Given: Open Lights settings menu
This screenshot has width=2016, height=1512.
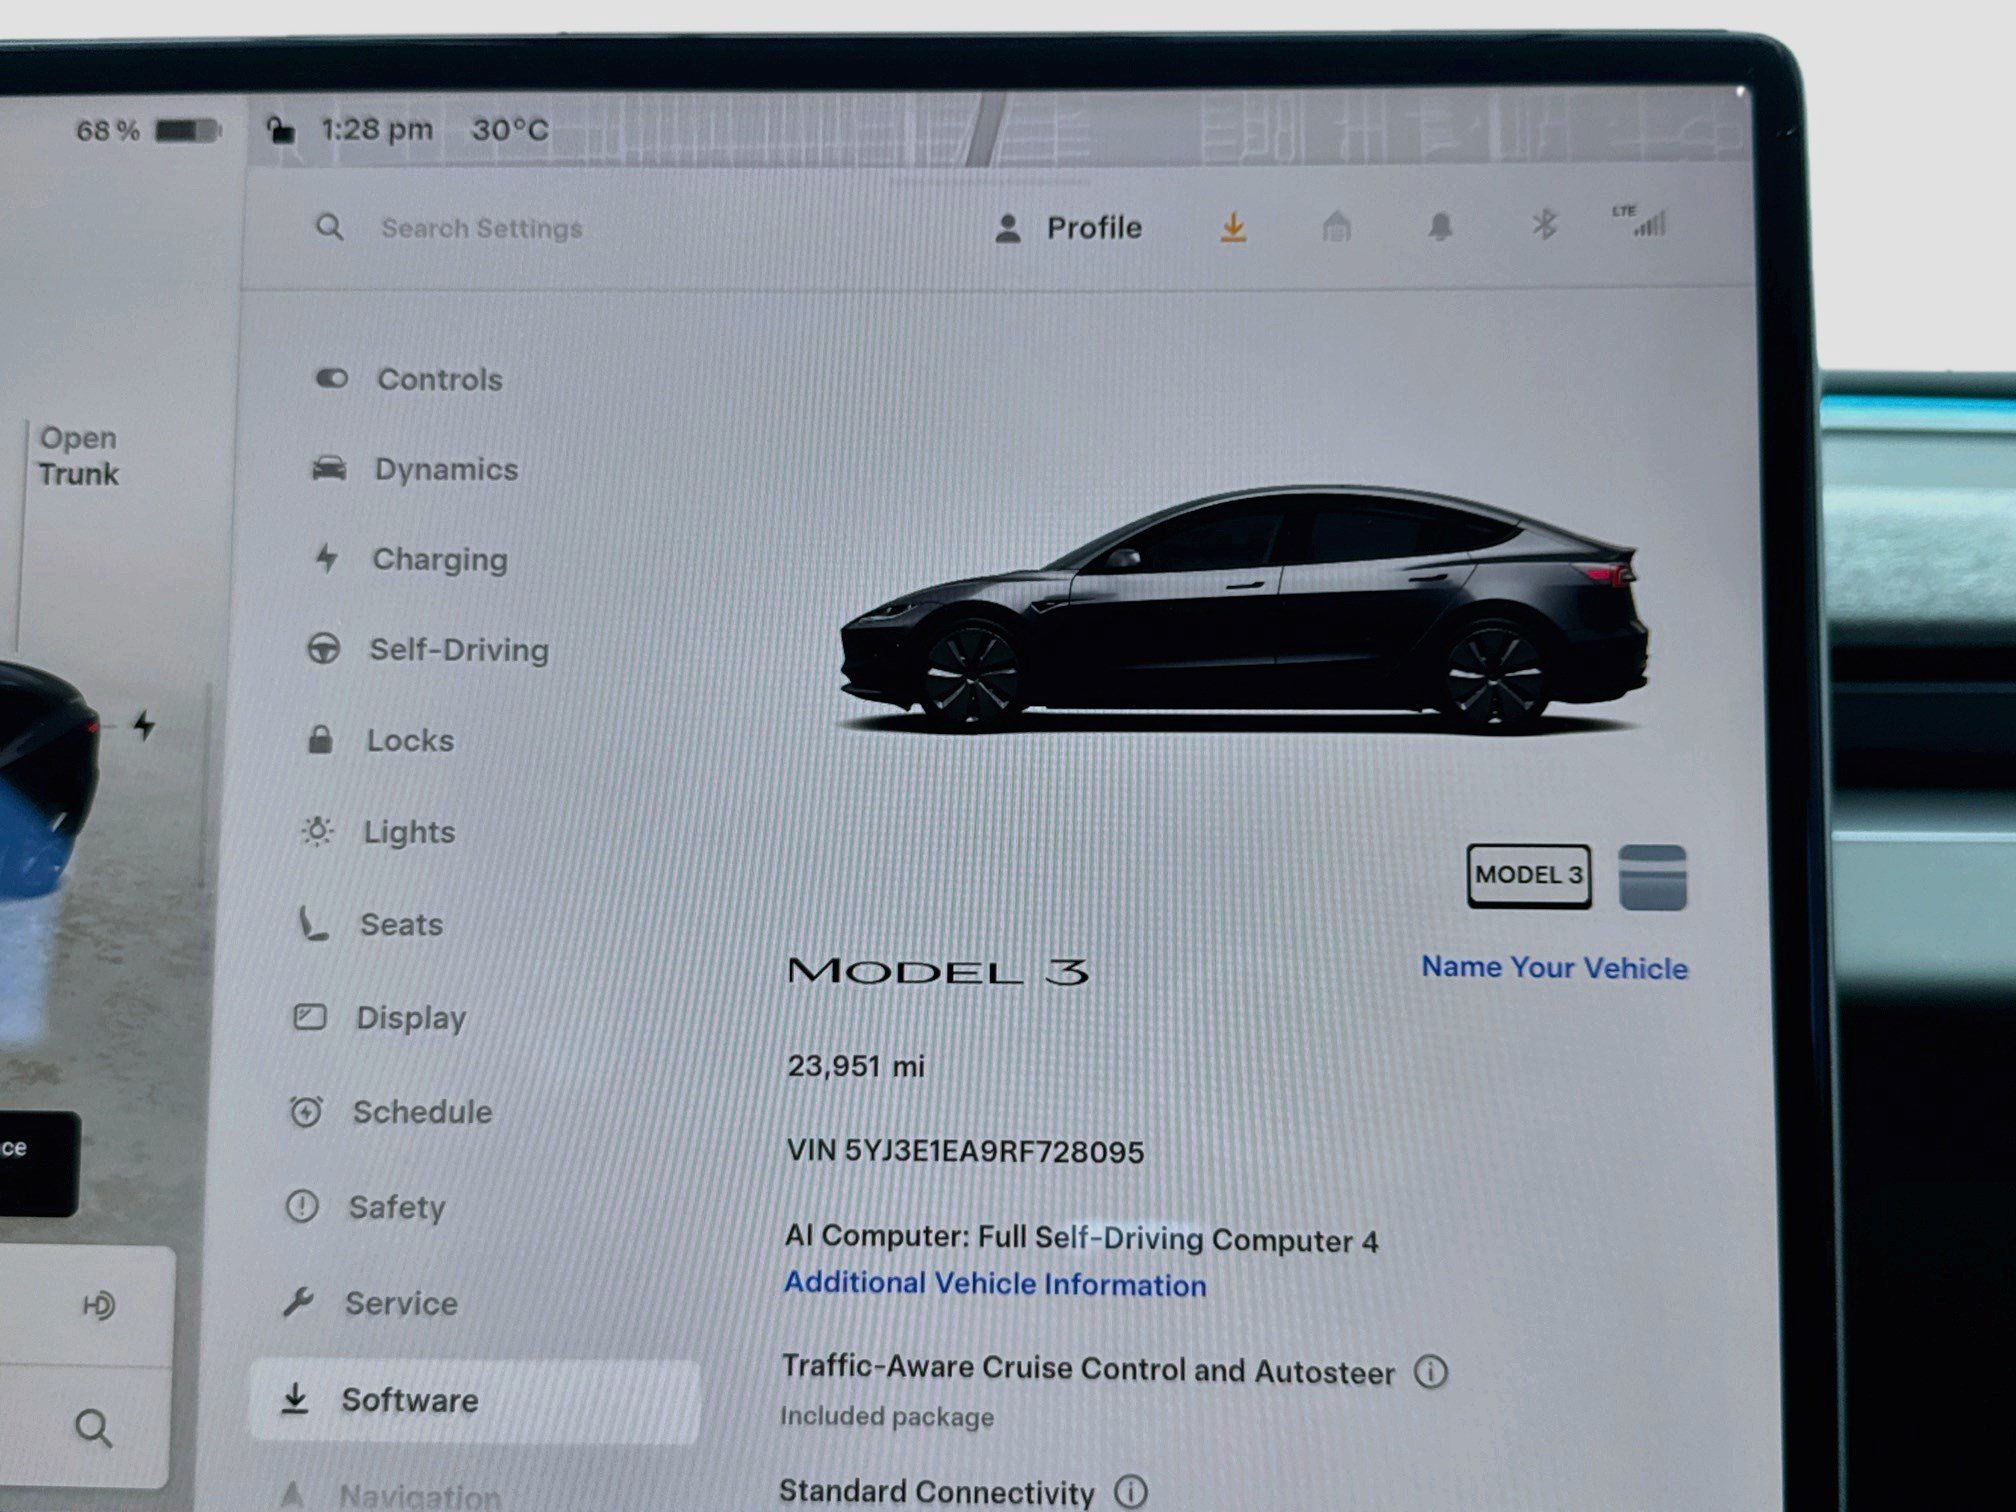Looking at the screenshot, I should coord(377,832).
